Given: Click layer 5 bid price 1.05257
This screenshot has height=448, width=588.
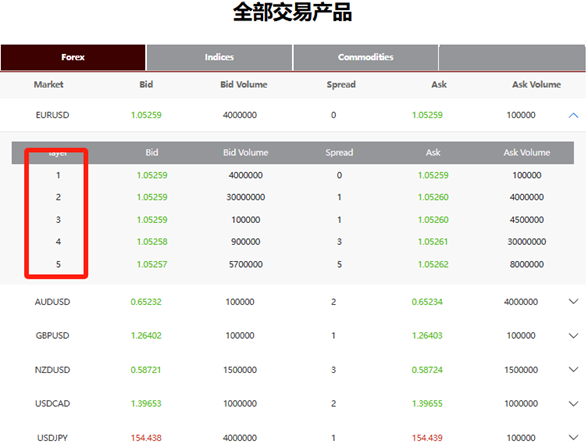Looking at the screenshot, I should [152, 264].
